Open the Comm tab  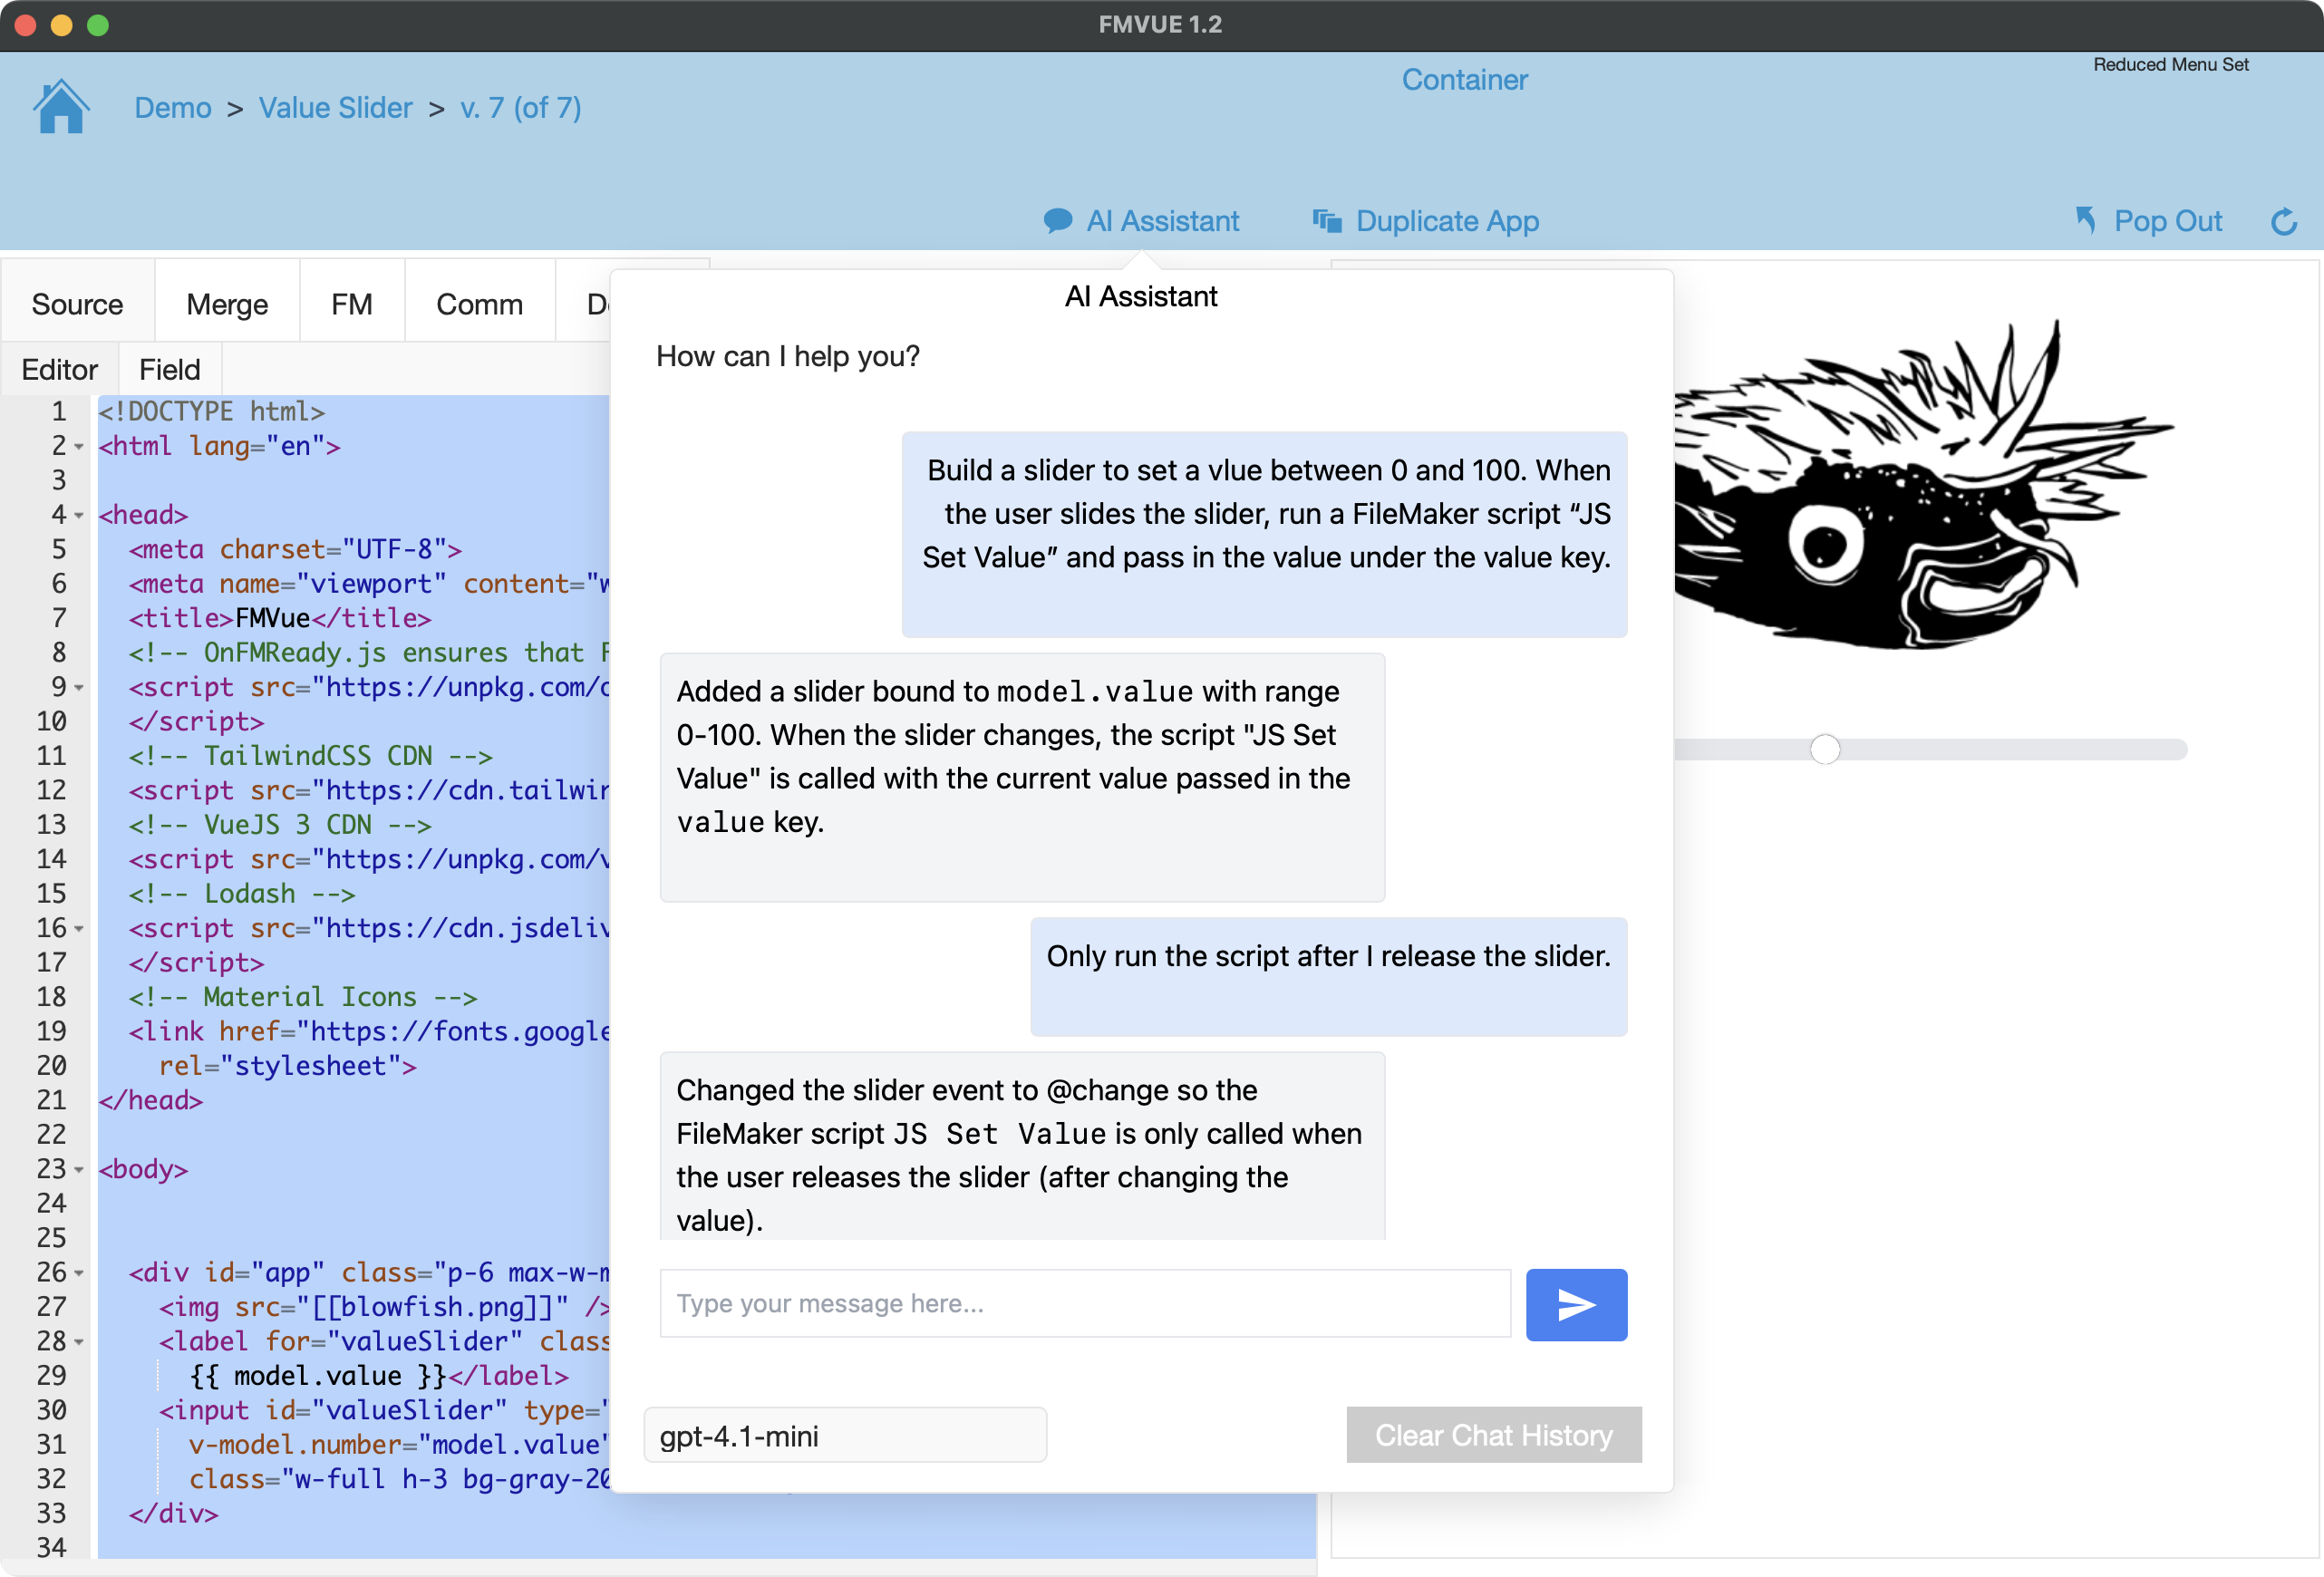click(x=479, y=304)
